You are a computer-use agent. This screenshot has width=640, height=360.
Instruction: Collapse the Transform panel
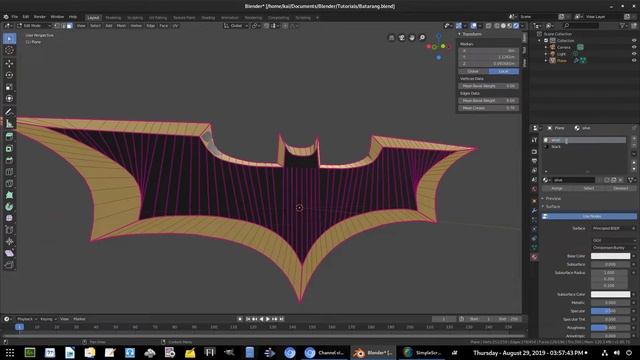pyautogui.click(x=460, y=34)
